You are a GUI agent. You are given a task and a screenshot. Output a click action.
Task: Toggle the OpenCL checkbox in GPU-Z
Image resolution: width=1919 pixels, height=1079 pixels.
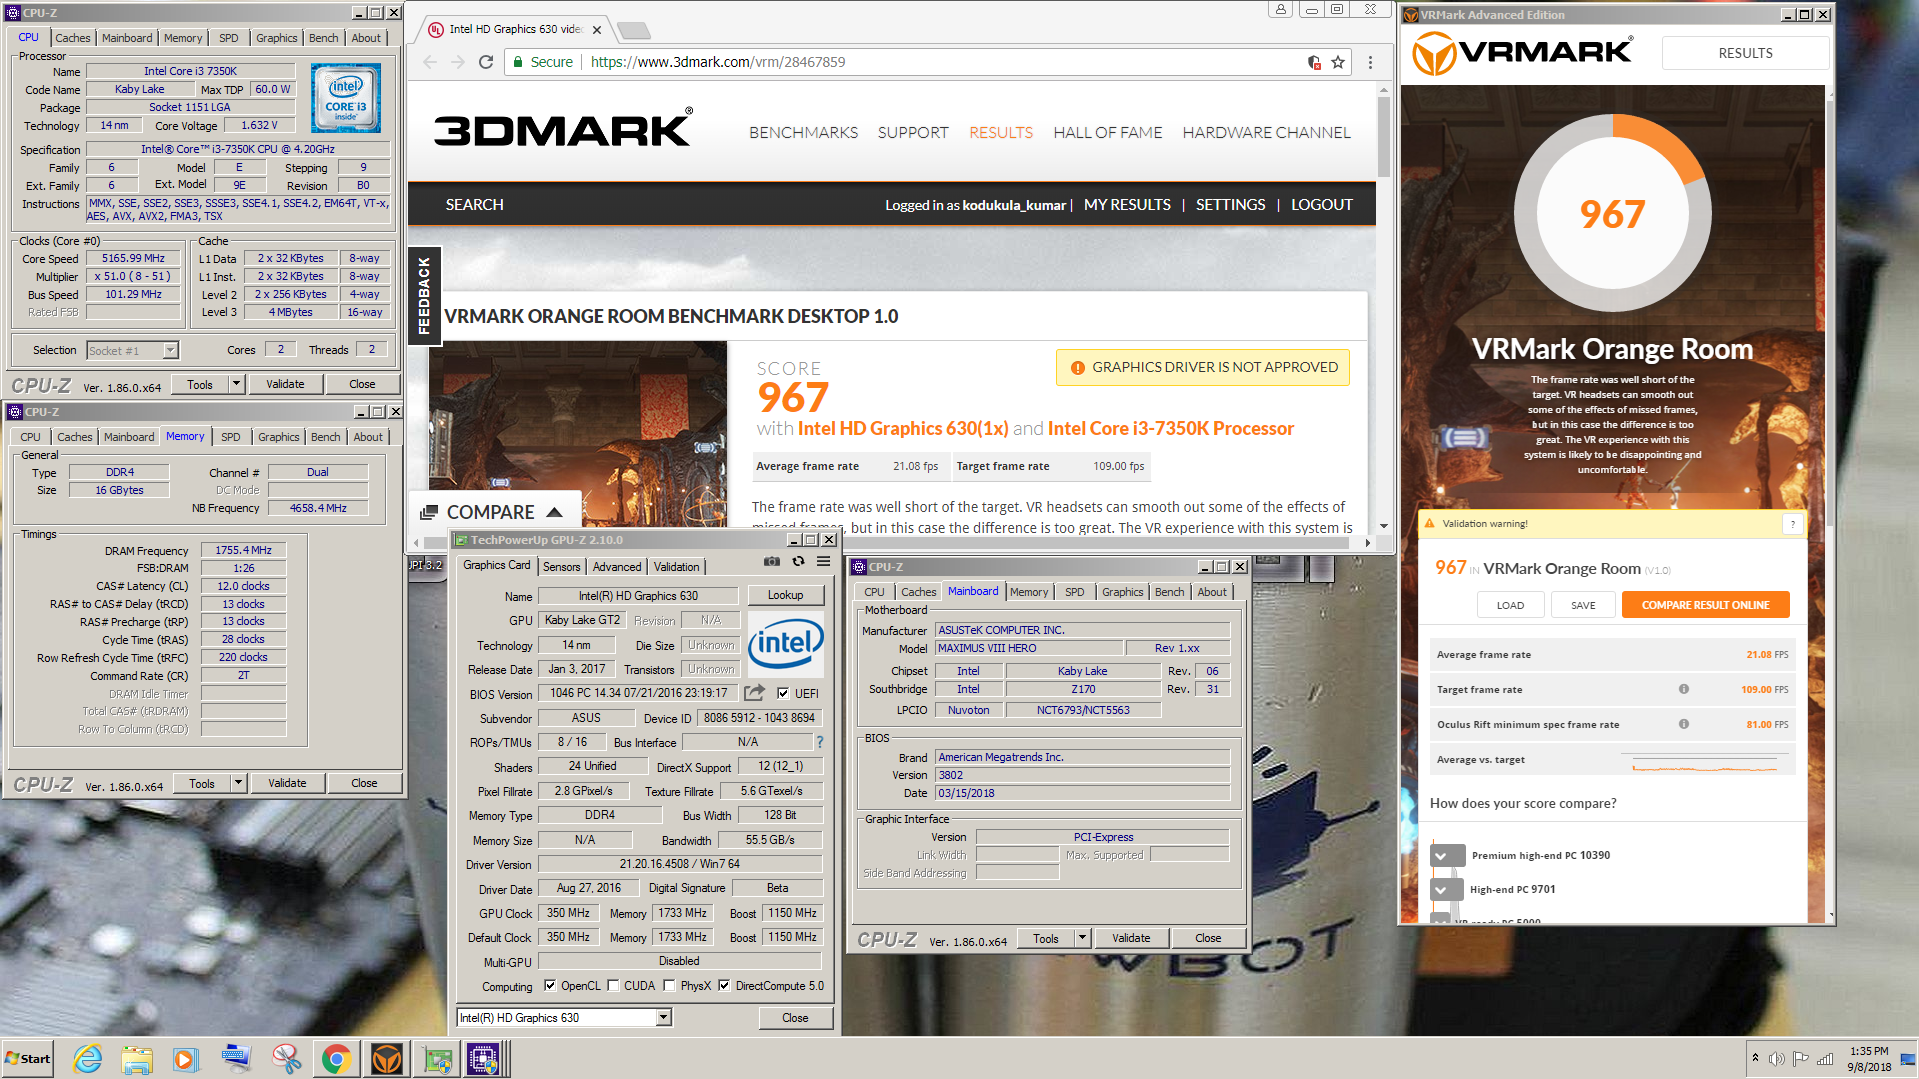point(549,986)
